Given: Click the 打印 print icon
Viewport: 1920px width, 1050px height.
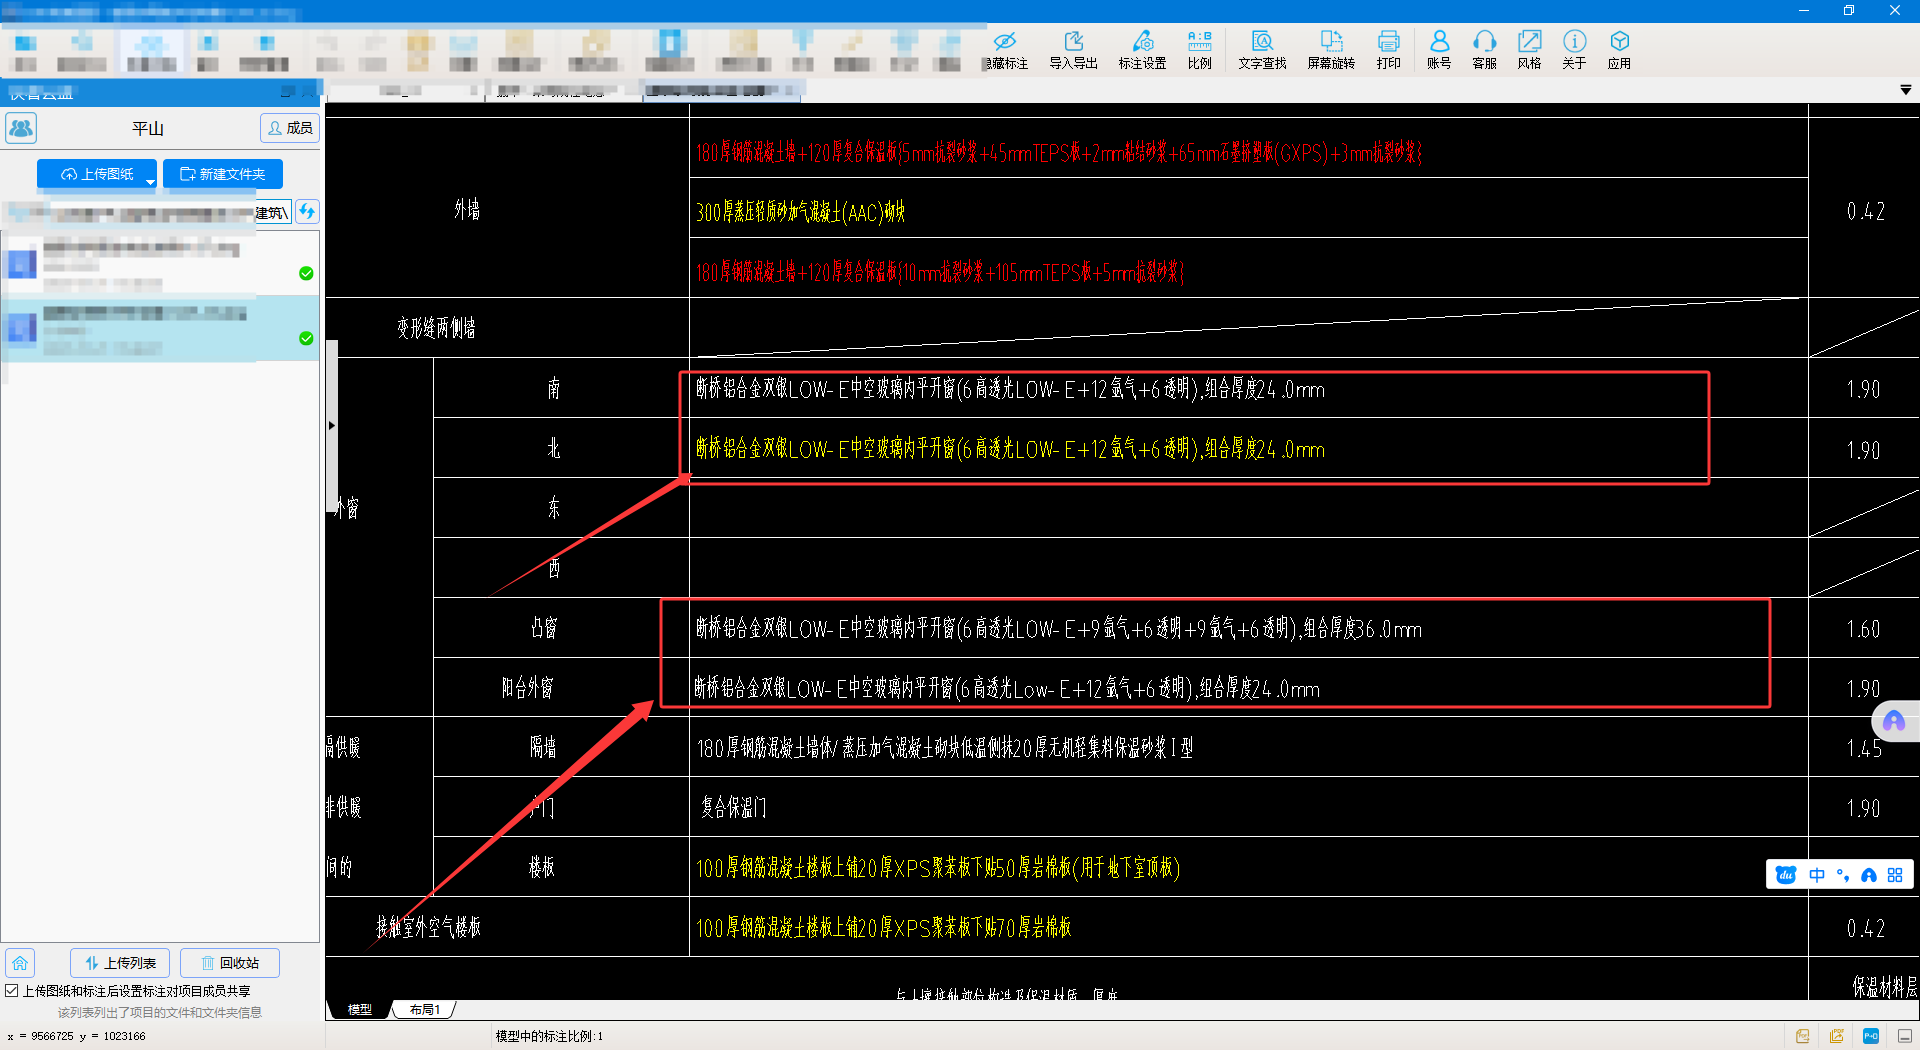Looking at the screenshot, I should [1388, 49].
